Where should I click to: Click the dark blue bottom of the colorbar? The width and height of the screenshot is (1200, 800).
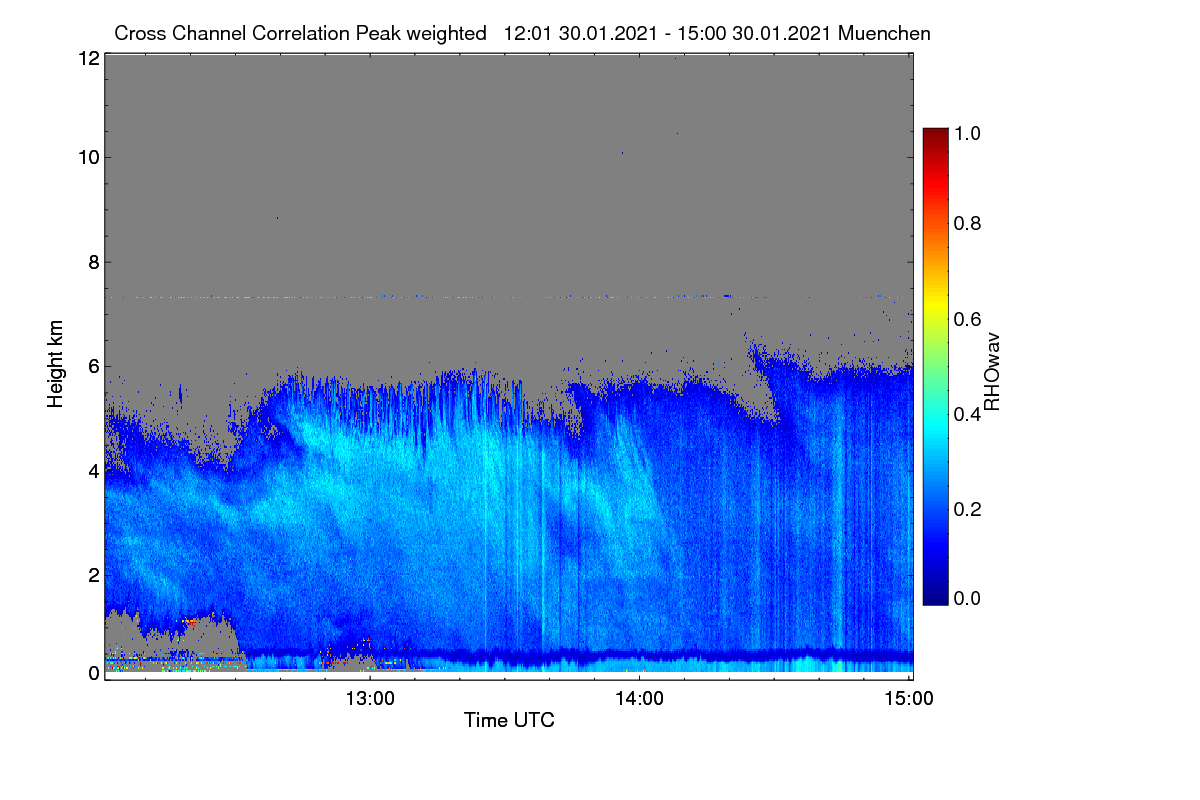(935, 597)
